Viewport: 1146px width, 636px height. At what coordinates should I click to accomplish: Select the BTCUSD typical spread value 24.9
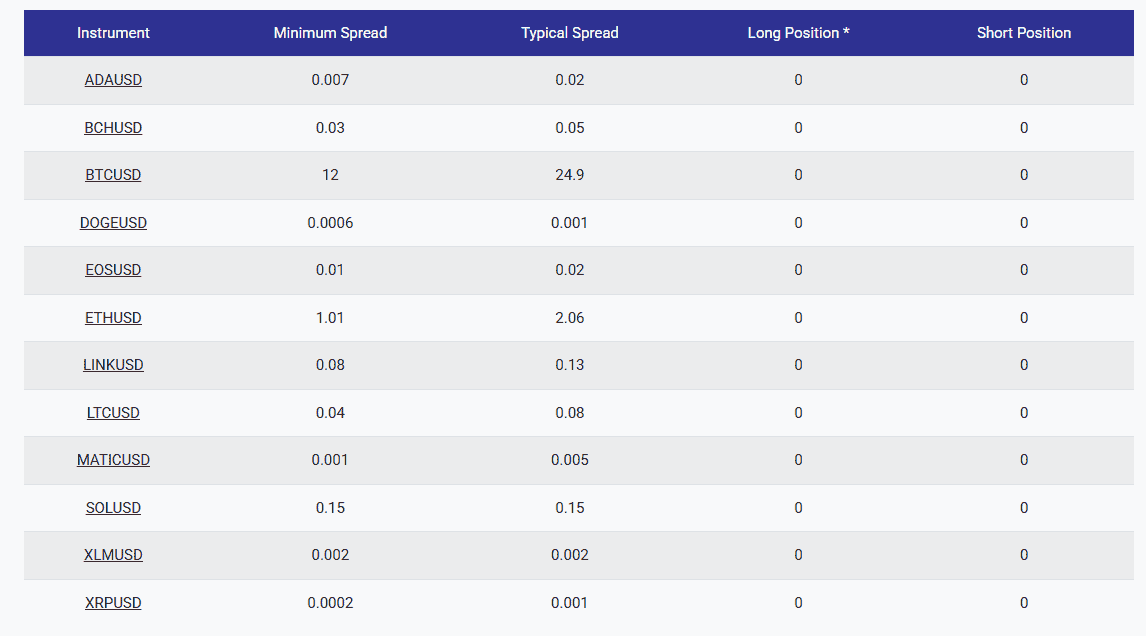[570, 175]
